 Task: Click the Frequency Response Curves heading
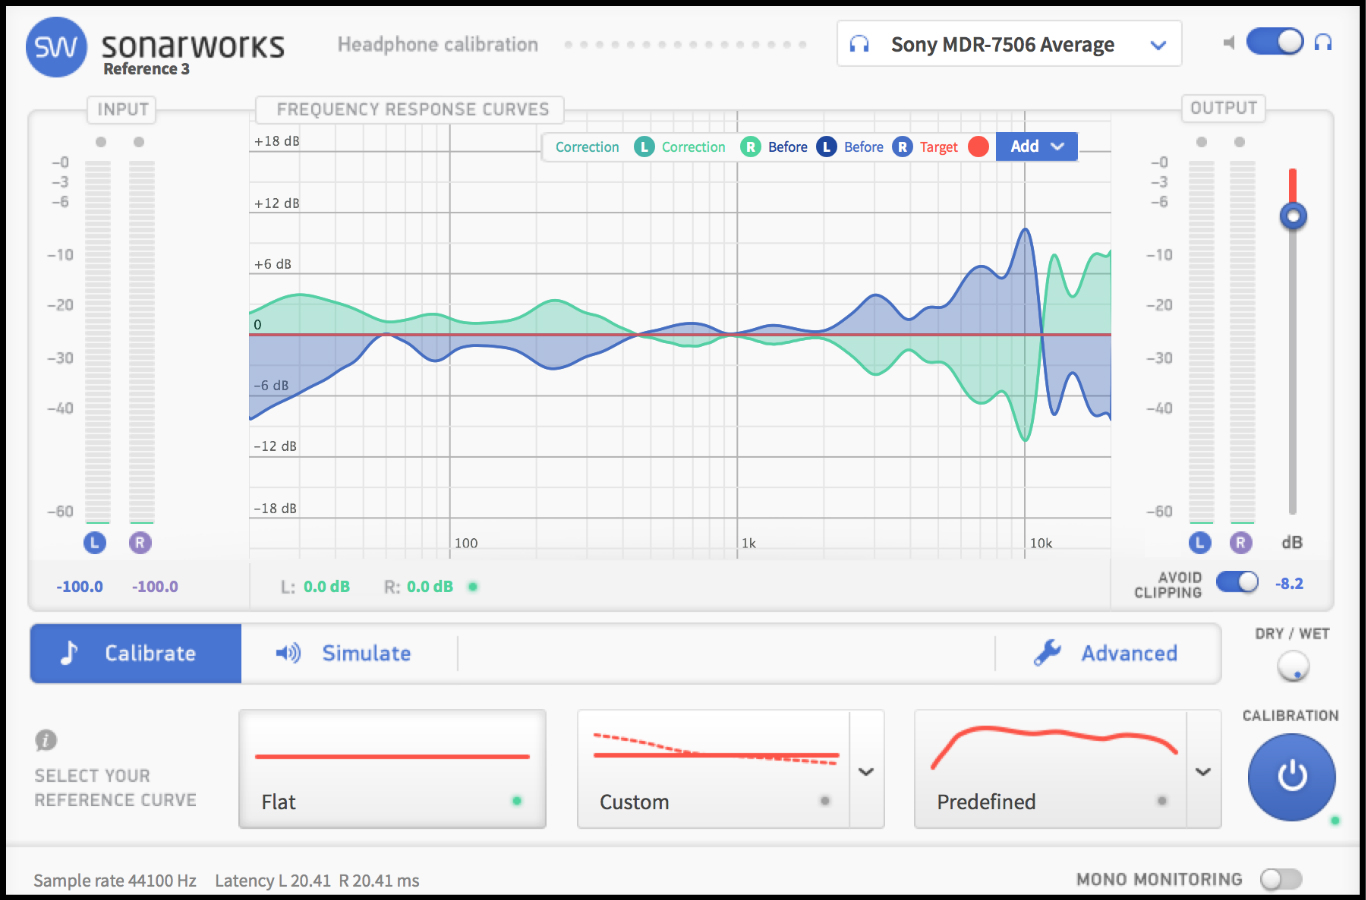(412, 109)
